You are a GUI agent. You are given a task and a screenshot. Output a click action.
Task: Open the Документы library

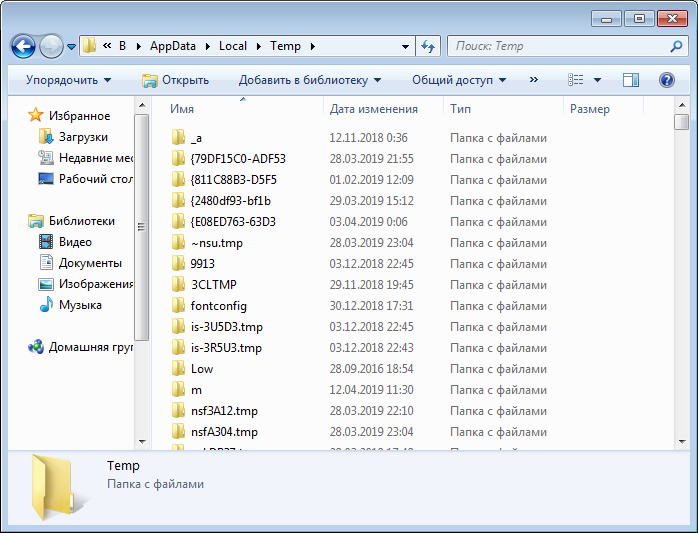point(90,263)
